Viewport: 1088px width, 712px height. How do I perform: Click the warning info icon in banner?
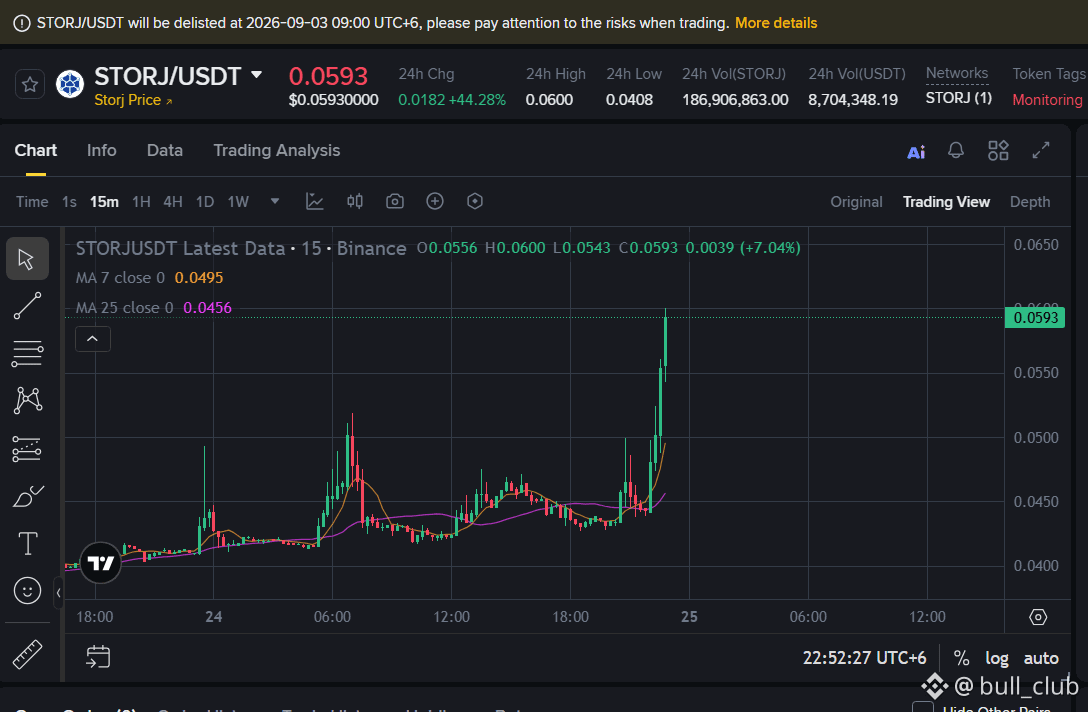click(x=22, y=23)
